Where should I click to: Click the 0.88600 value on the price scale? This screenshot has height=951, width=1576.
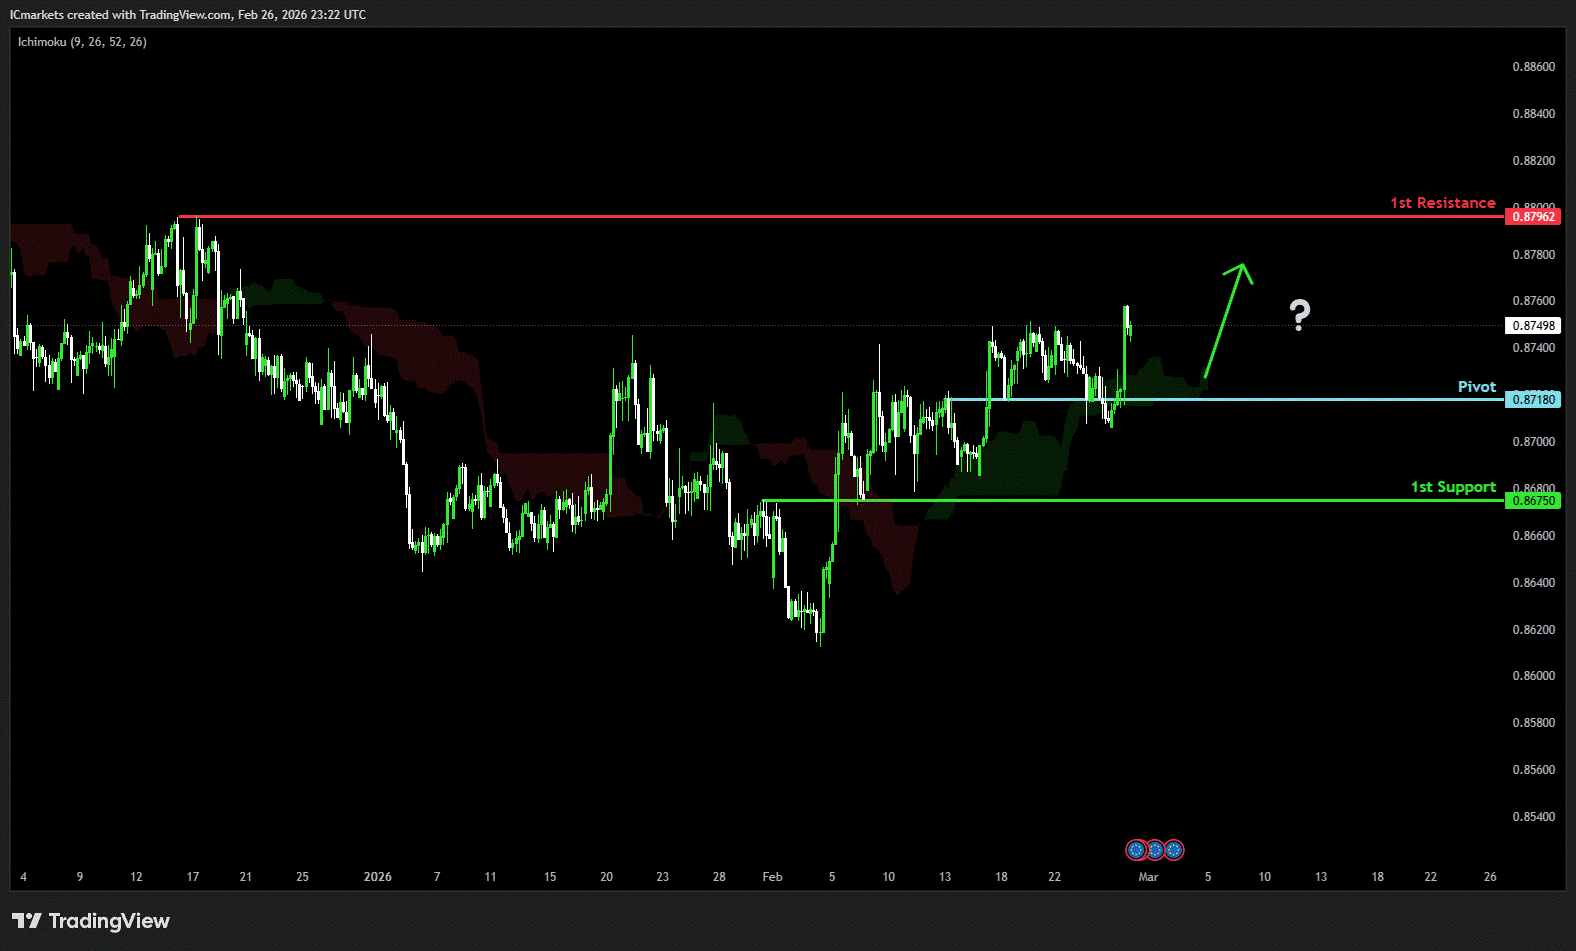pos(1533,67)
